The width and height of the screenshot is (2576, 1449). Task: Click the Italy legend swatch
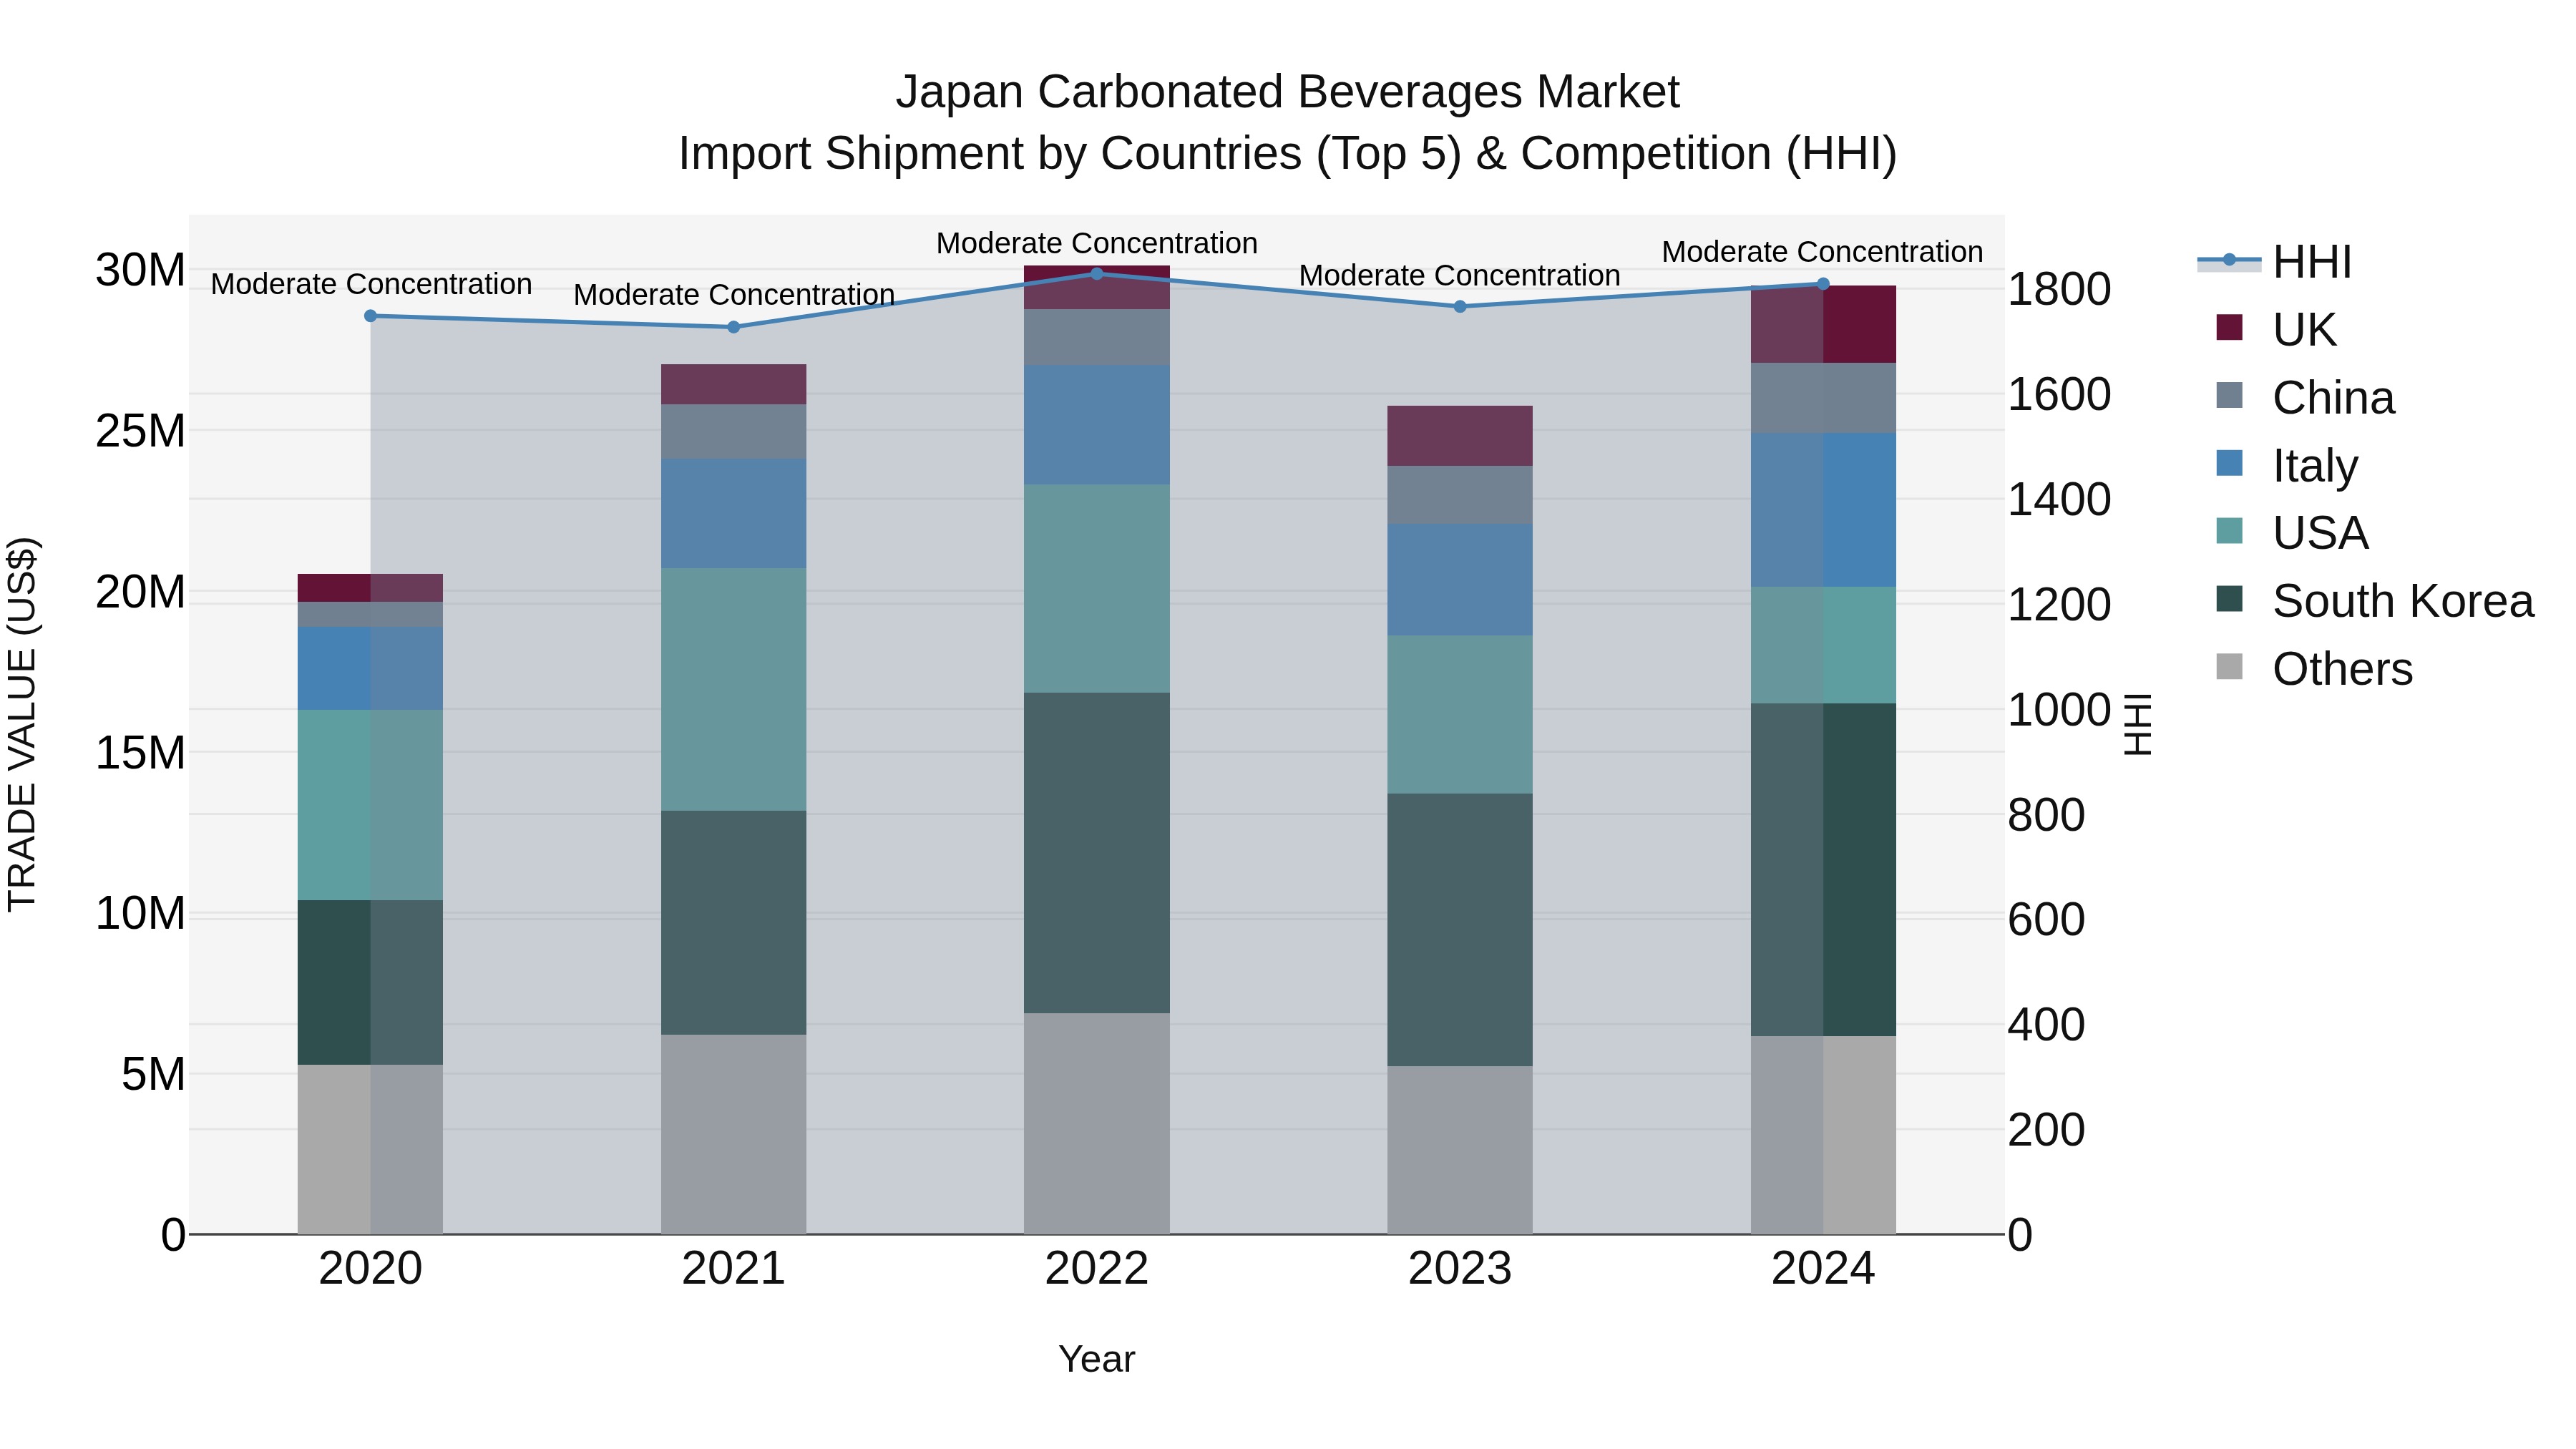click(x=2229, y=464)
